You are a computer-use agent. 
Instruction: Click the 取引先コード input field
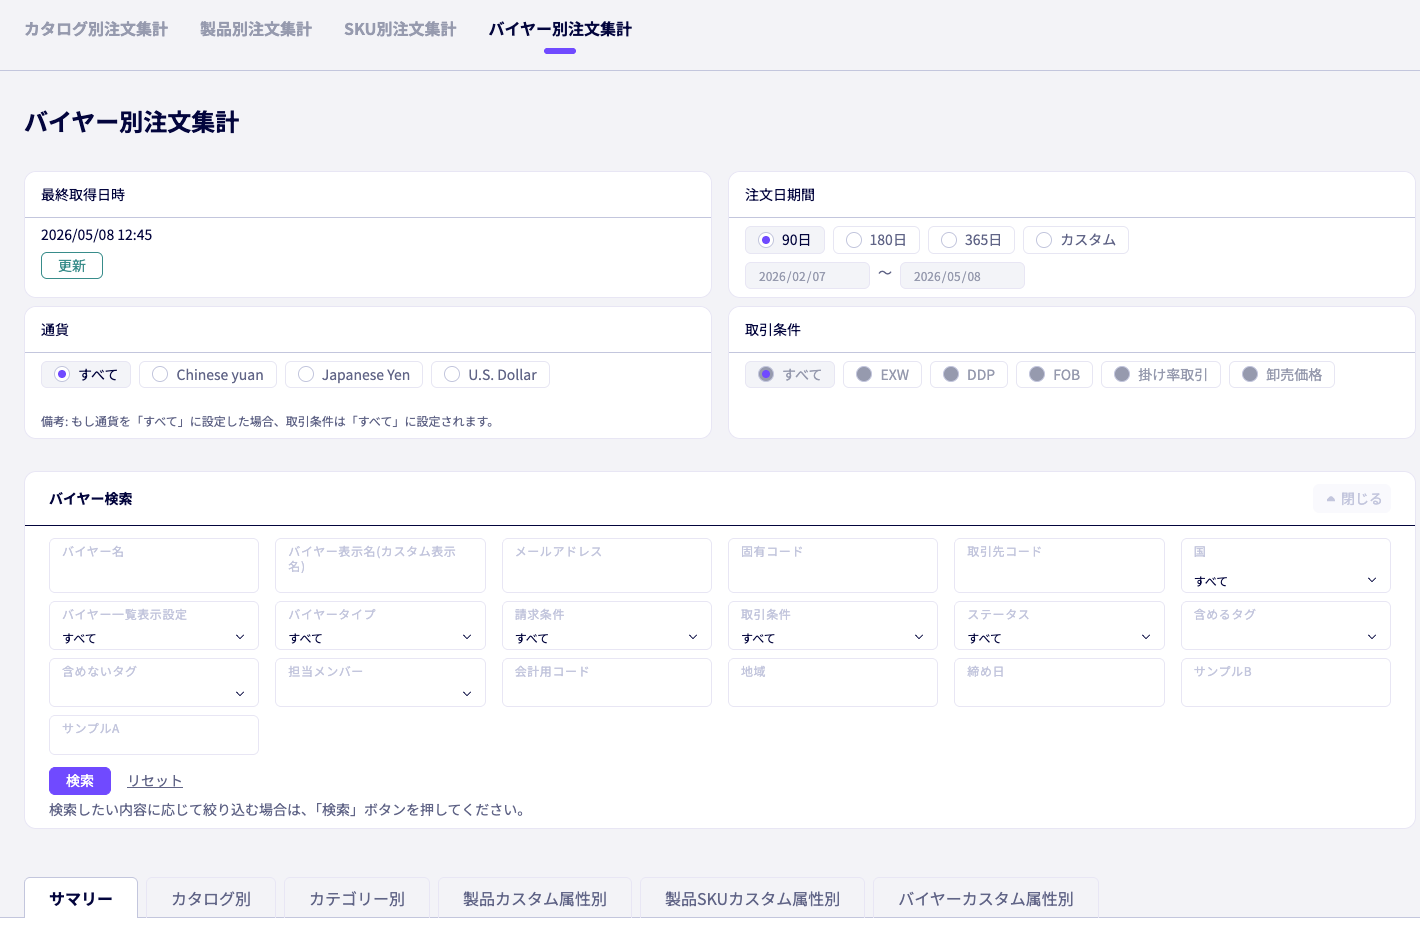pyautogui.click(x=1059, y=565)
